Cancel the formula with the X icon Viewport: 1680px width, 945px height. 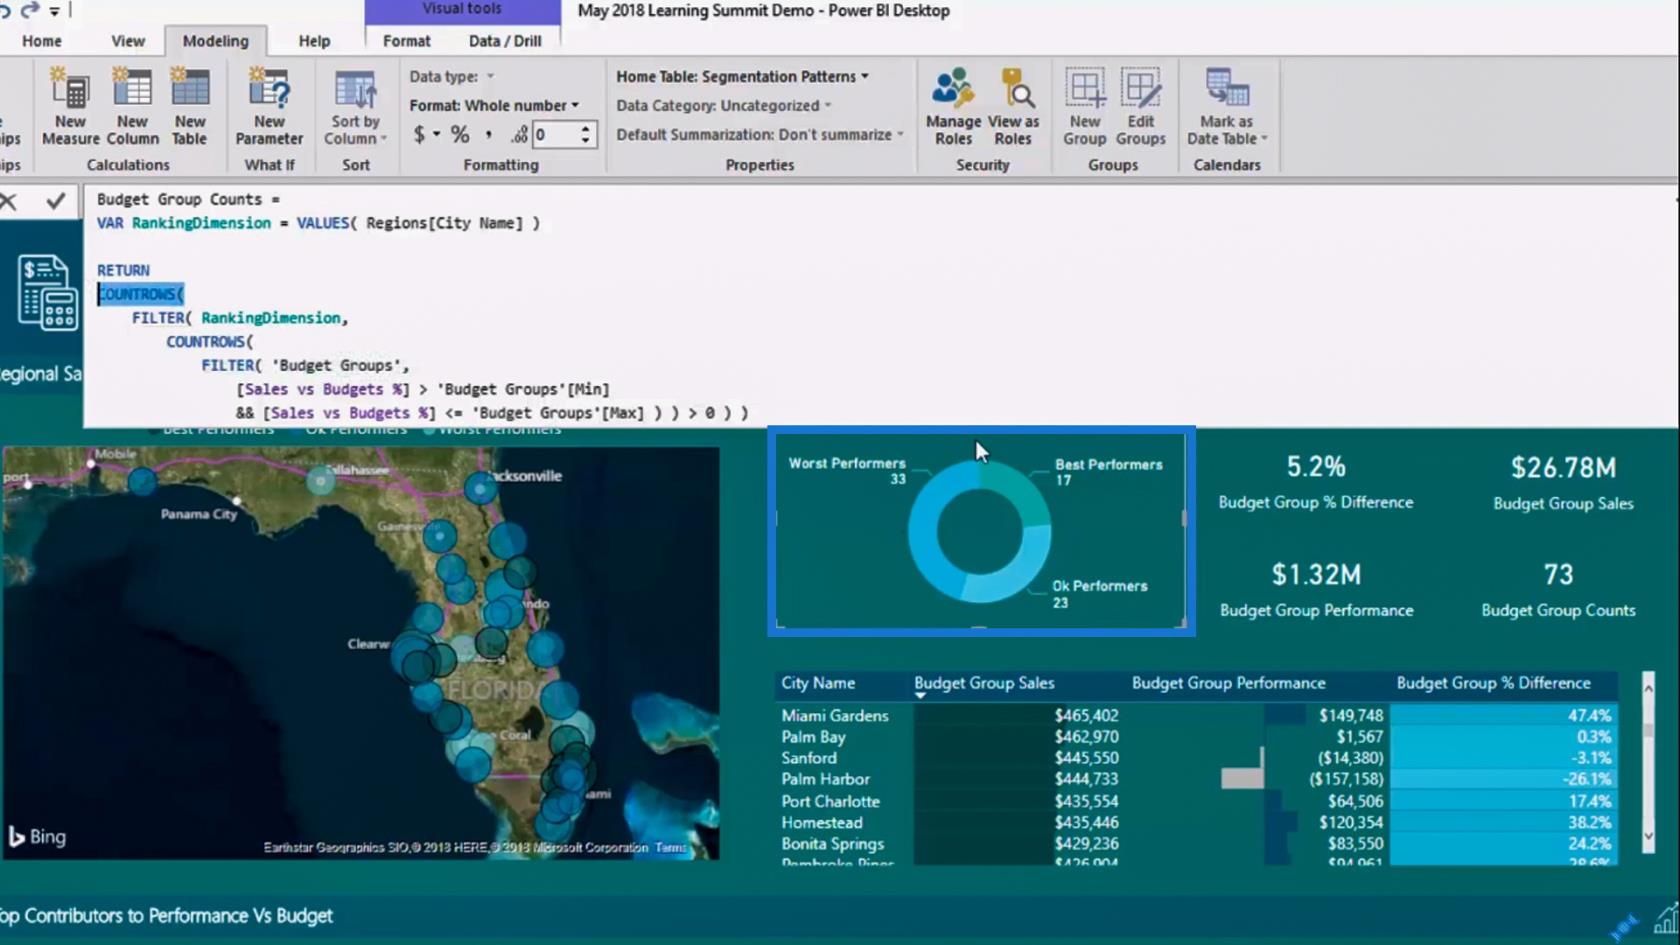[x=9, y=201]
